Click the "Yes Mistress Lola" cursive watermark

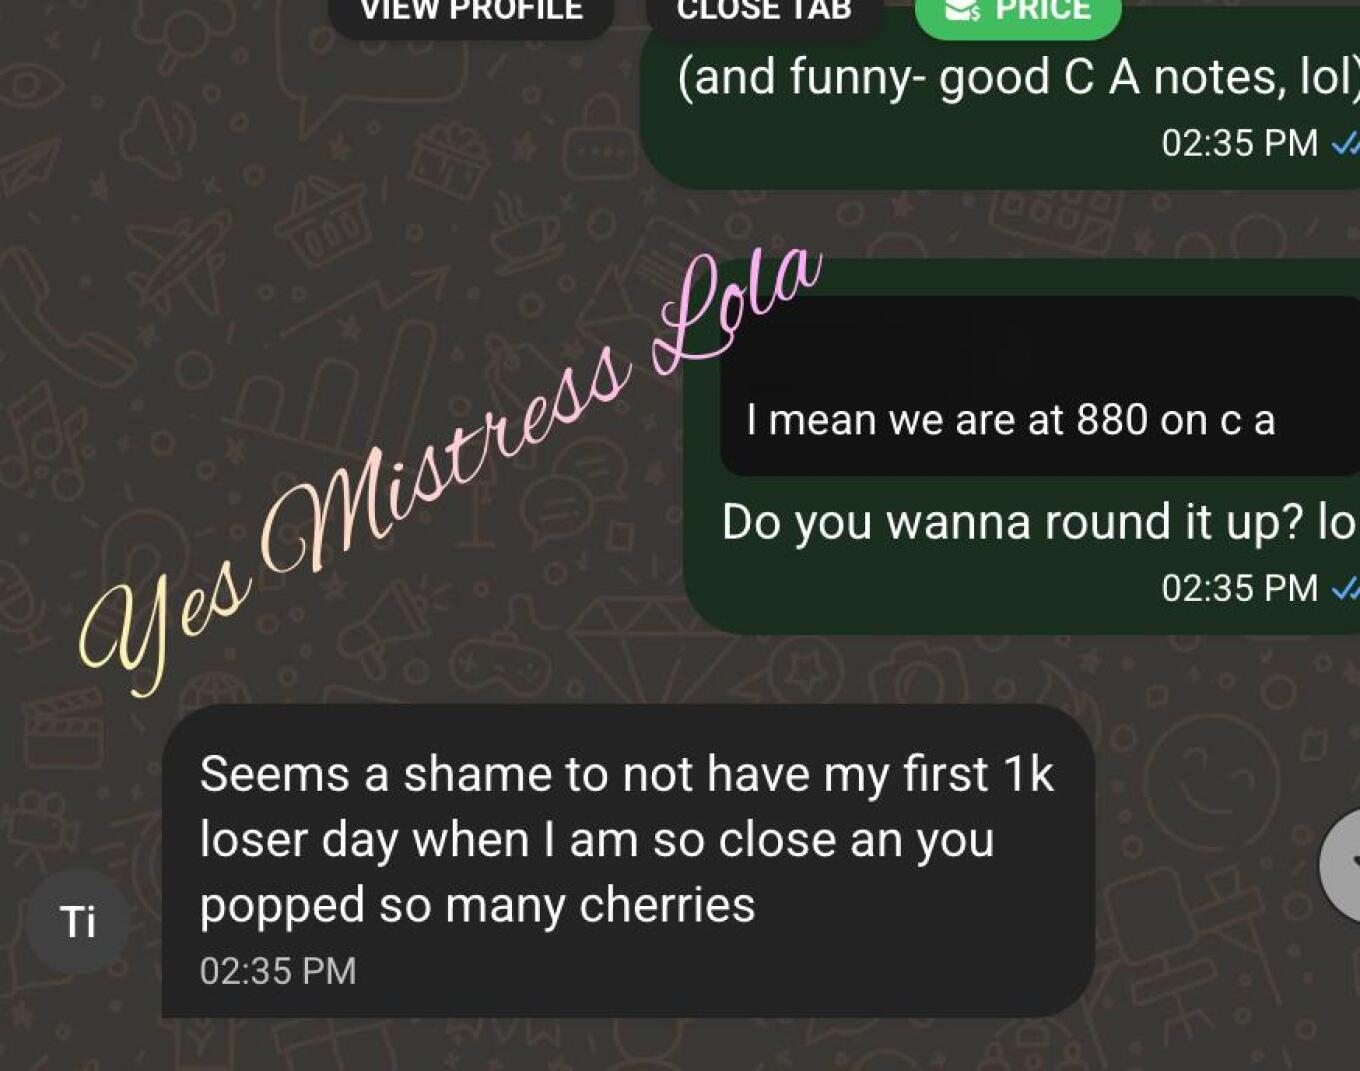pos(450,470)
